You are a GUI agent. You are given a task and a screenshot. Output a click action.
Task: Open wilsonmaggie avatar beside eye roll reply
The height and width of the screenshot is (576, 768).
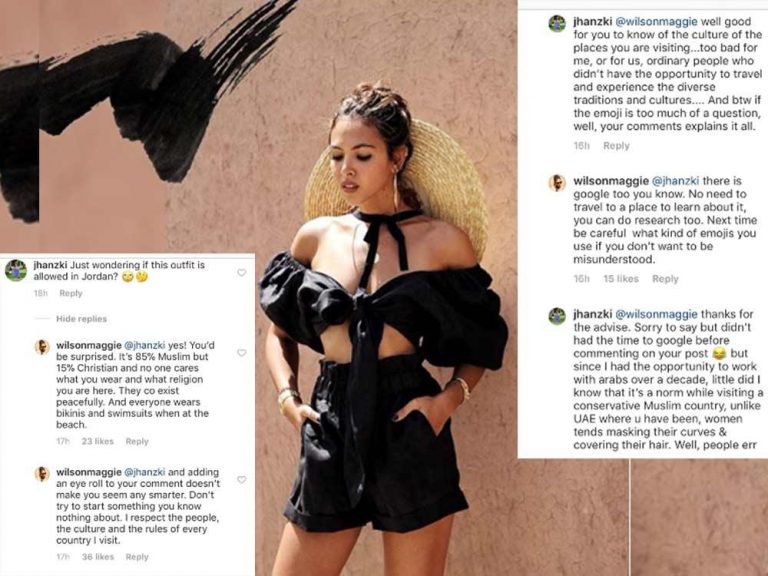click(x=42, y=474)
